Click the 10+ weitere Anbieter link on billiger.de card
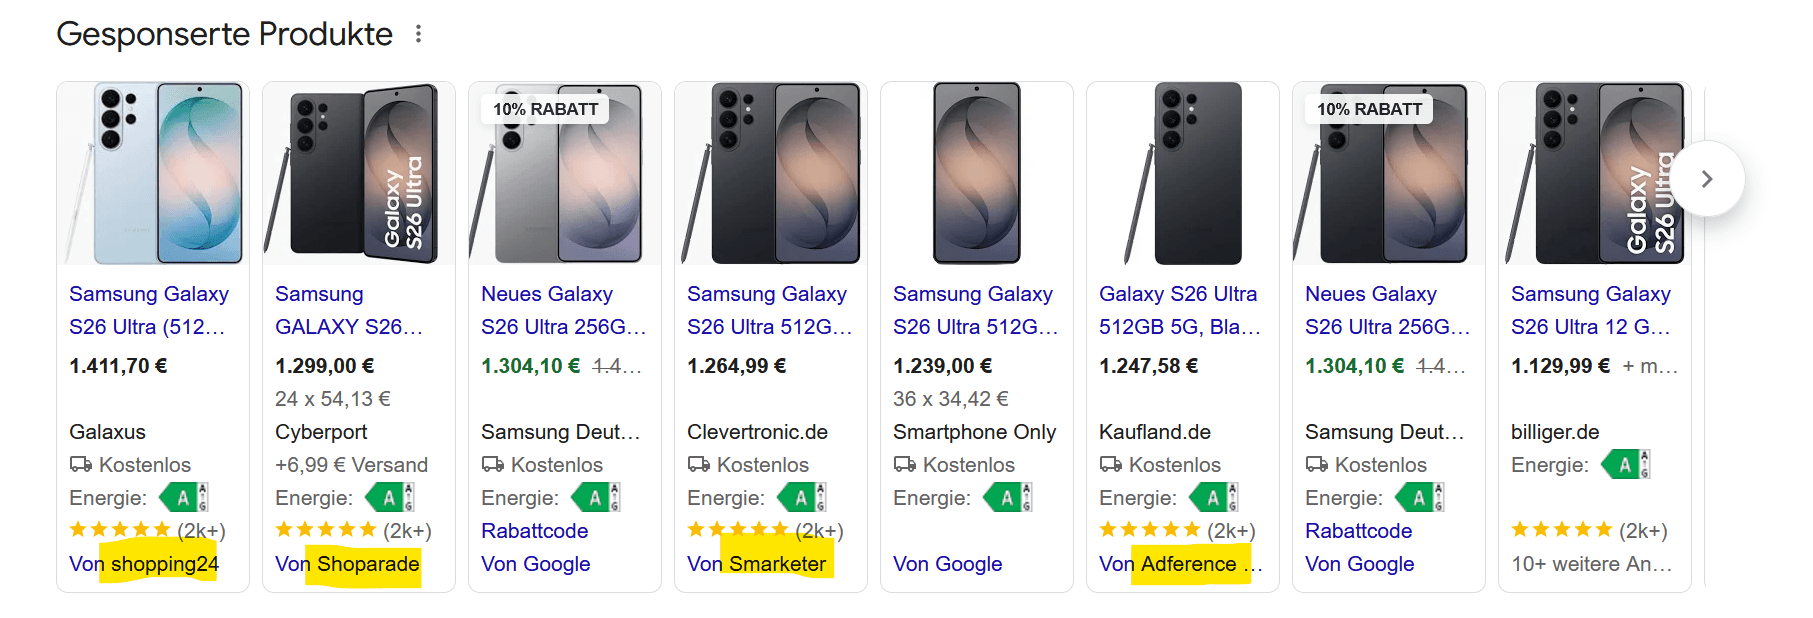 point(1591,563)
